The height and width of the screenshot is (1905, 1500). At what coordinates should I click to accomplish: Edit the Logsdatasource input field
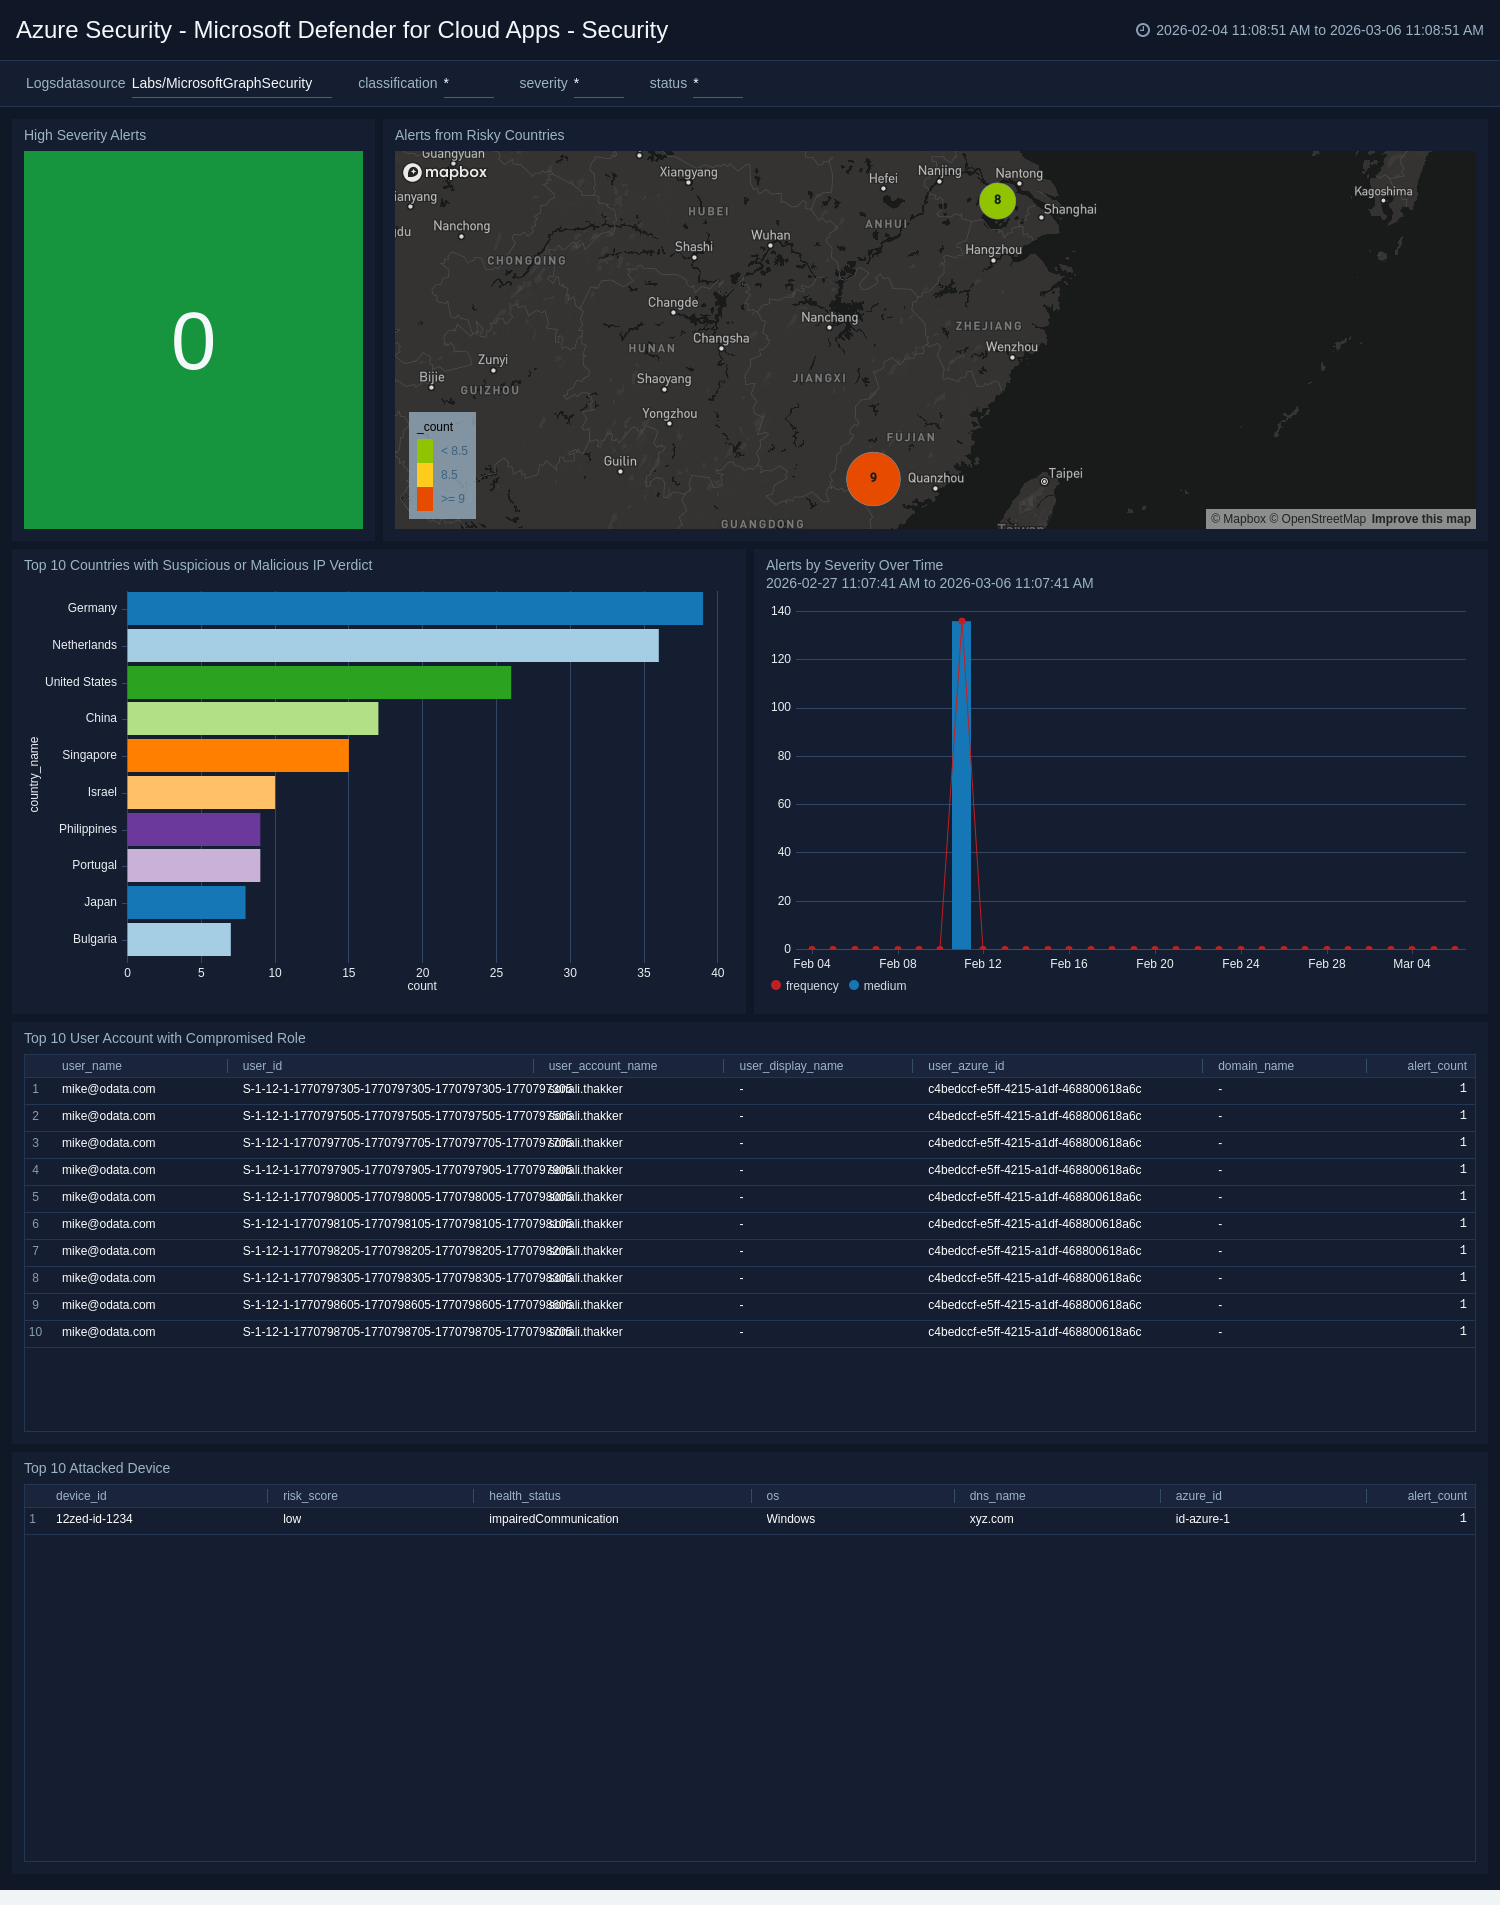point(231,84)
